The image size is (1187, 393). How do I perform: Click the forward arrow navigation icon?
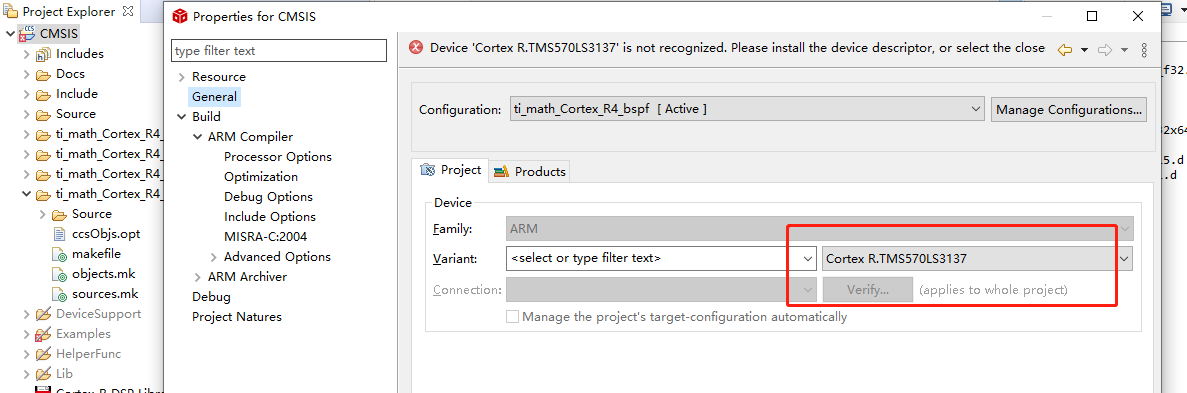click(1105, 49)
